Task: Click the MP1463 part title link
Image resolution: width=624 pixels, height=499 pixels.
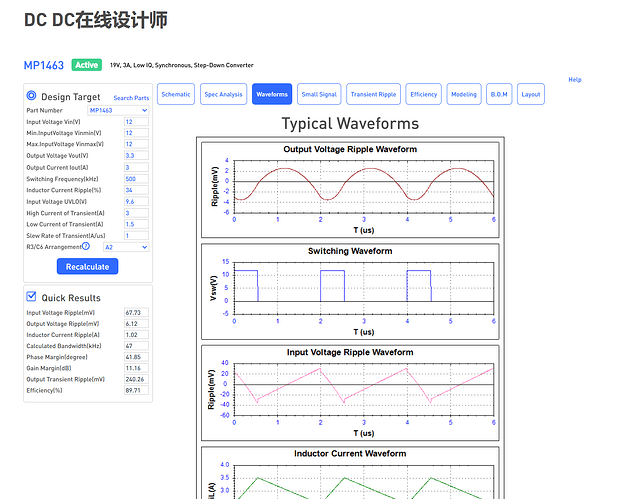Action: pyautogui.click(x=44, y=65)
